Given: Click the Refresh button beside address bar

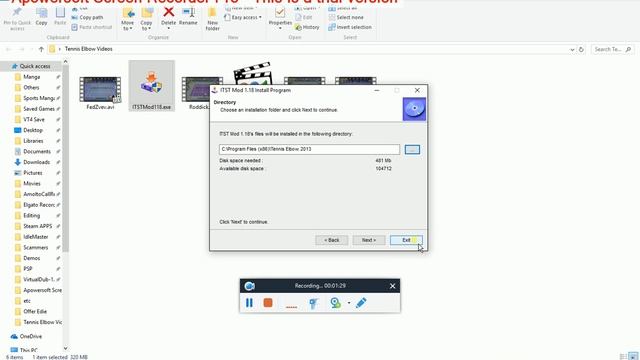Looking at the screenshot, I should click(x=581, y=49).
